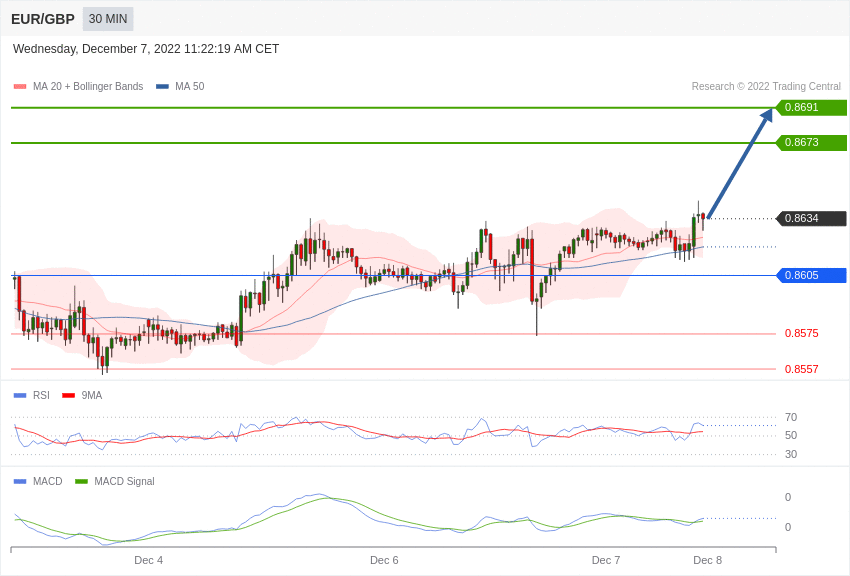Click the 0.8557 red support label

(x=801, y=370)
